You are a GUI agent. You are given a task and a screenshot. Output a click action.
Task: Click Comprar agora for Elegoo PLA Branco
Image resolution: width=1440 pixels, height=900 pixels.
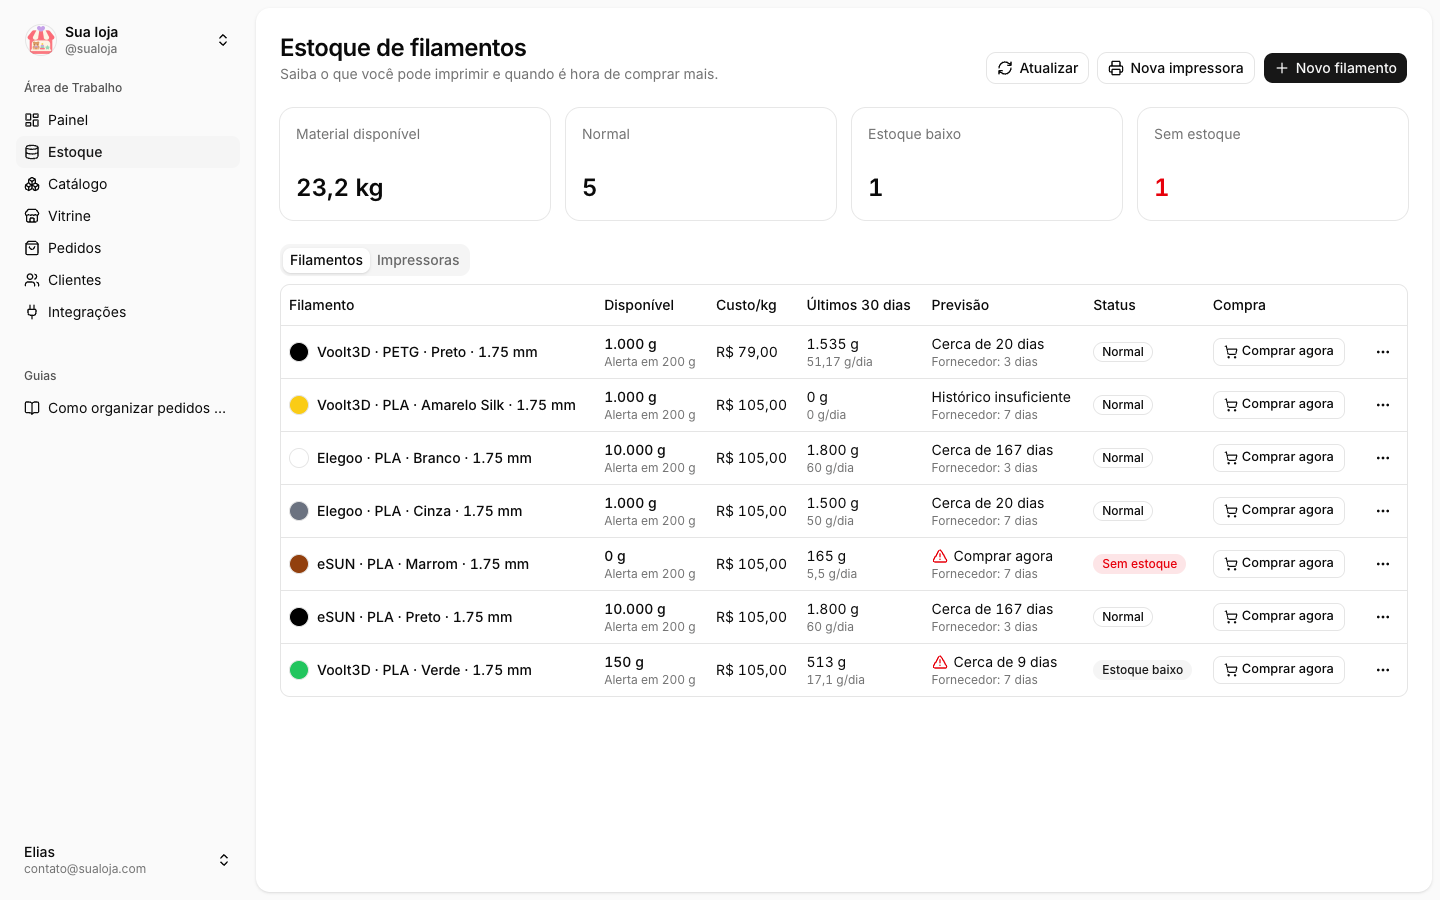click(x=1279, y=458)
